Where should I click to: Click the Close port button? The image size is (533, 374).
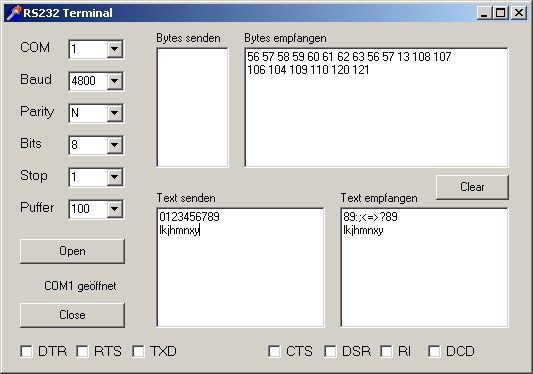(72, 315)
